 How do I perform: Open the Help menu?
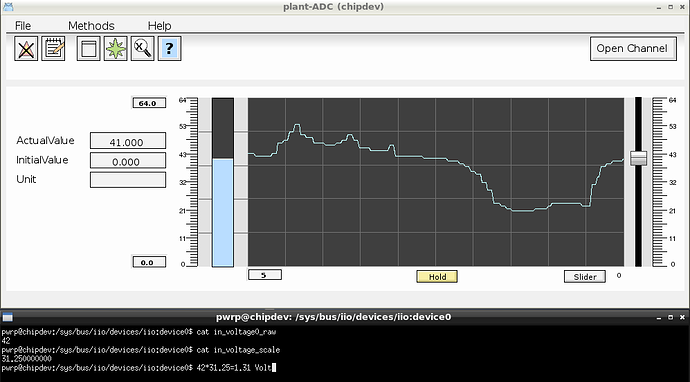click(159, 26)
